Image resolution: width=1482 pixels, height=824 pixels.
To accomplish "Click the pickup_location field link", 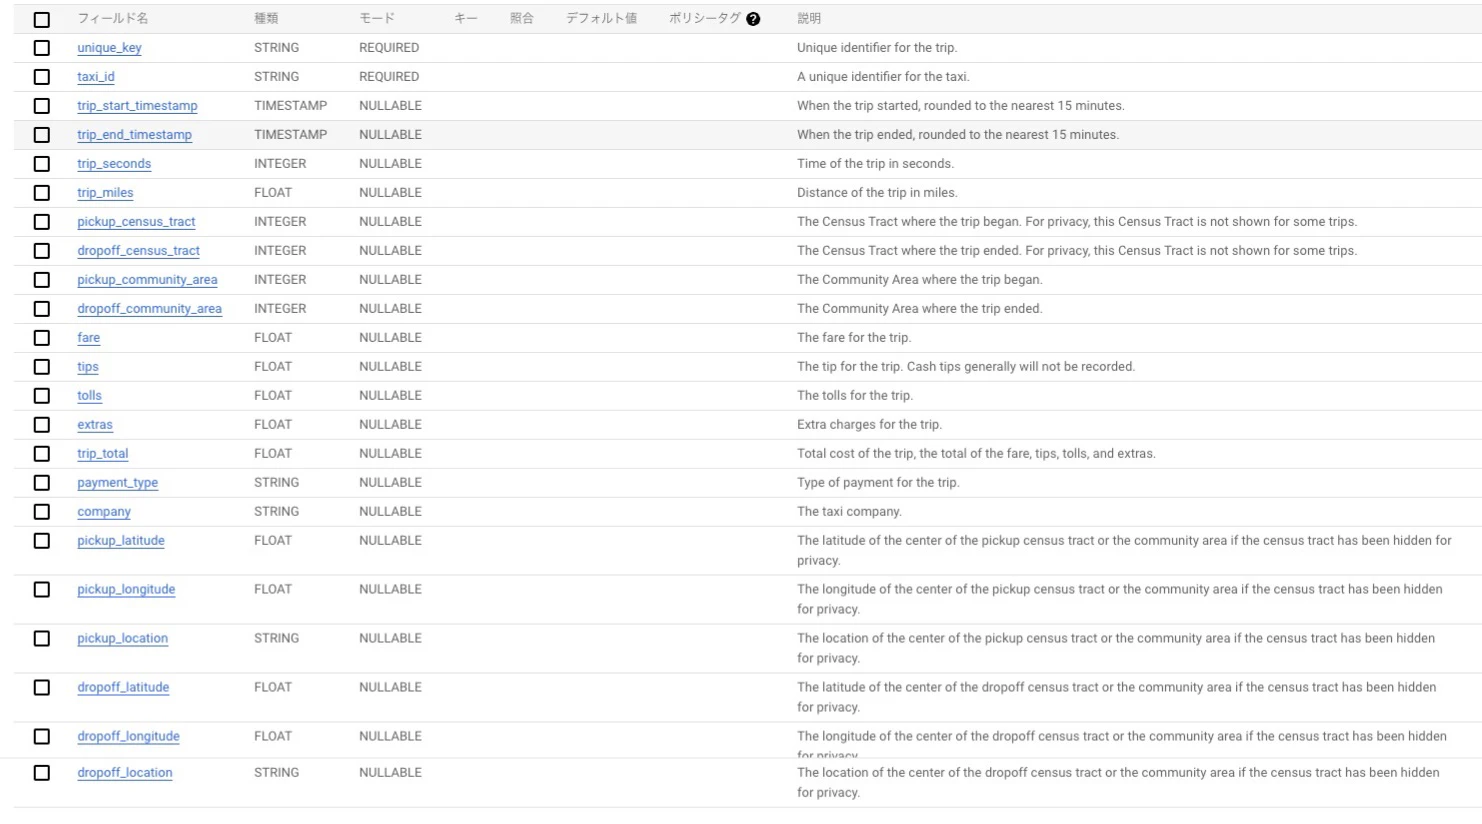I will [x=122, y=639].
